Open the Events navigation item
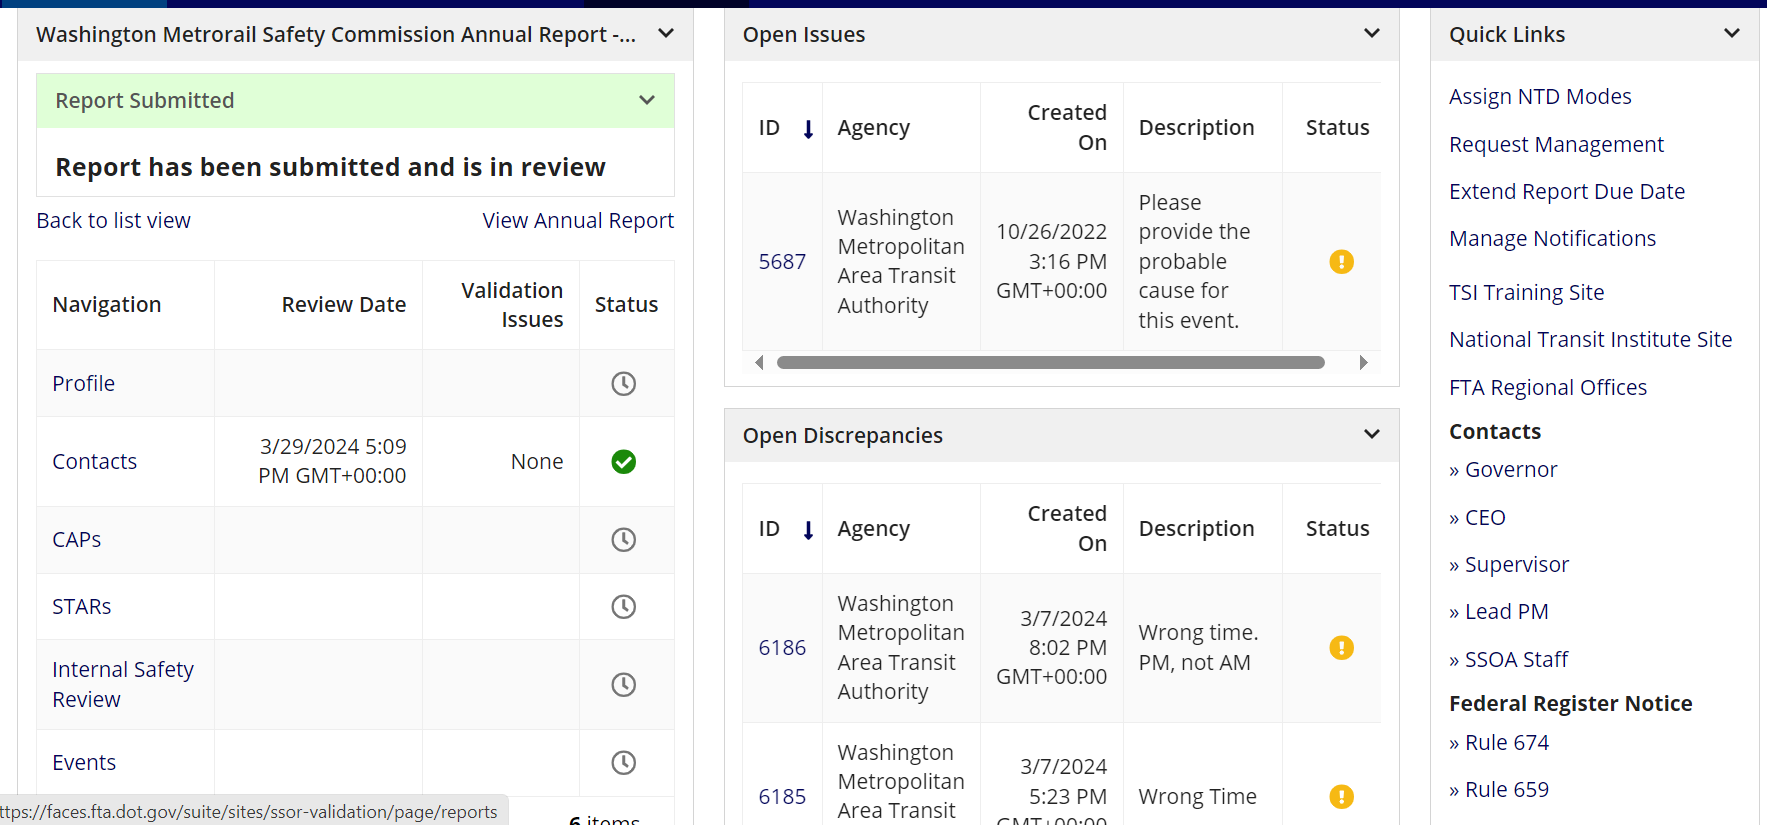1767x825 pixels. pyautogui.click(x=84, y=763)
